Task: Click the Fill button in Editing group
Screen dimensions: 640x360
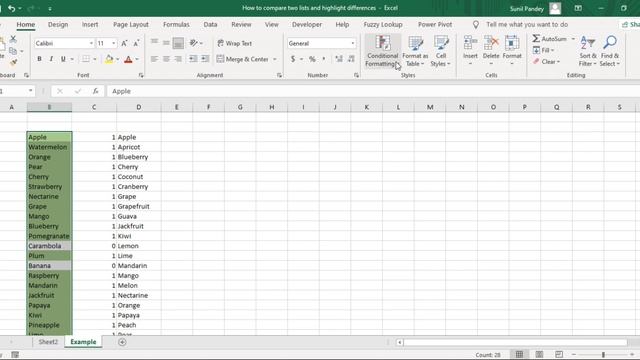Action: click(x=544, y=50)
